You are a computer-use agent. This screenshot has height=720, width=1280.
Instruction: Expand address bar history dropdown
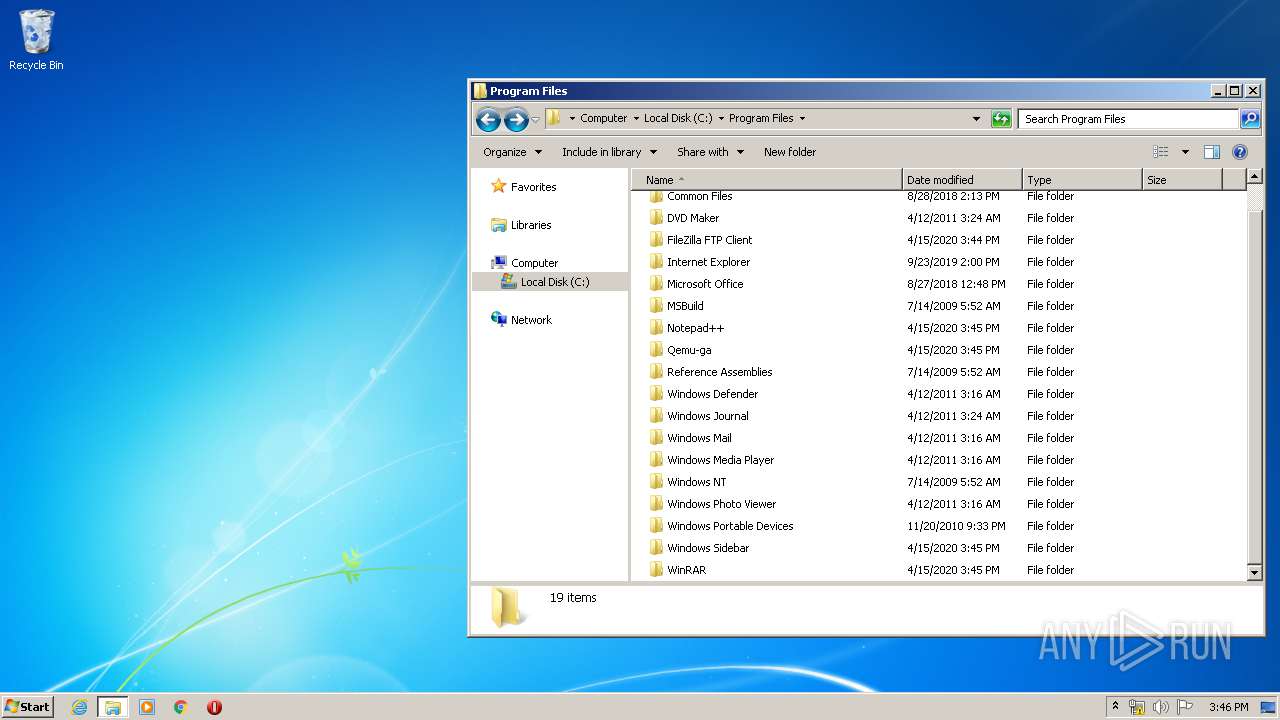click(976, 119)
